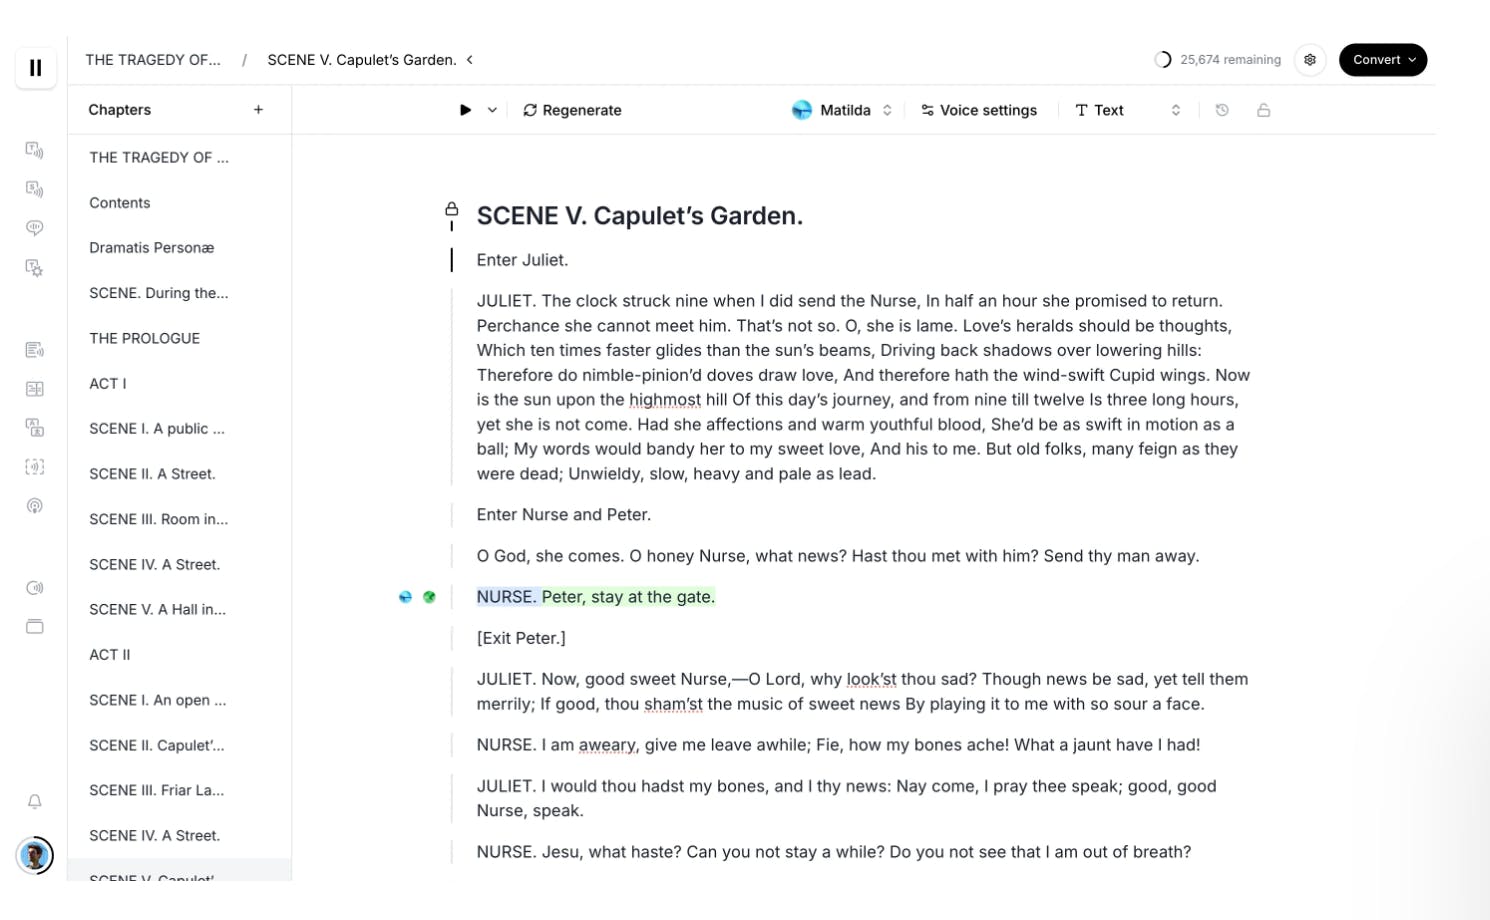This screenshot has width=1490, height=920.
Task: Open the text-to-speech sidebar icon
Action: pyautogui.click(x=35, y=150)
